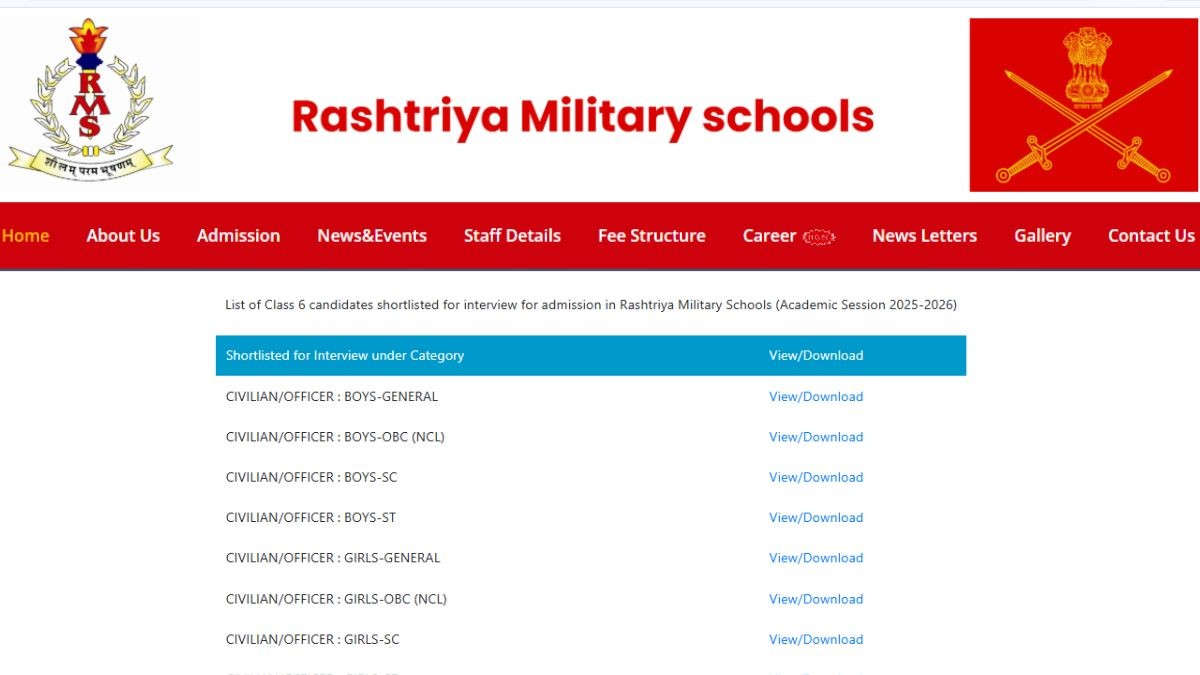
Task: Navigate to News Letters
Action: click(924, 236)
